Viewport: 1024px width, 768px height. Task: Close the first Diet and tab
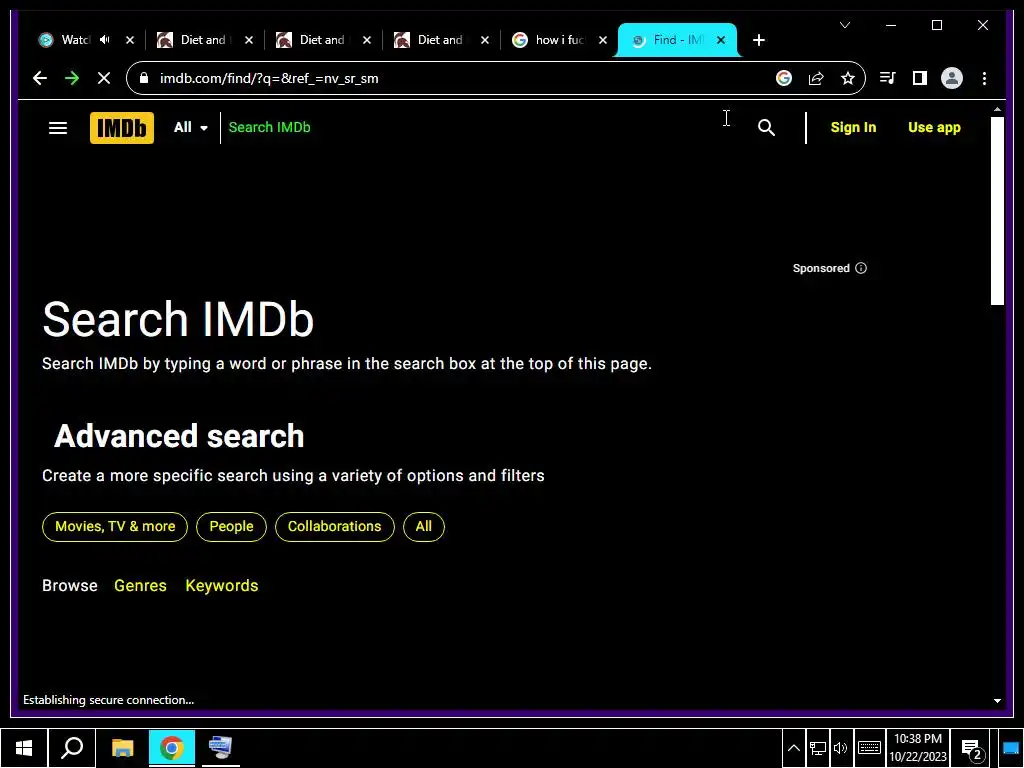pos(248,40)
